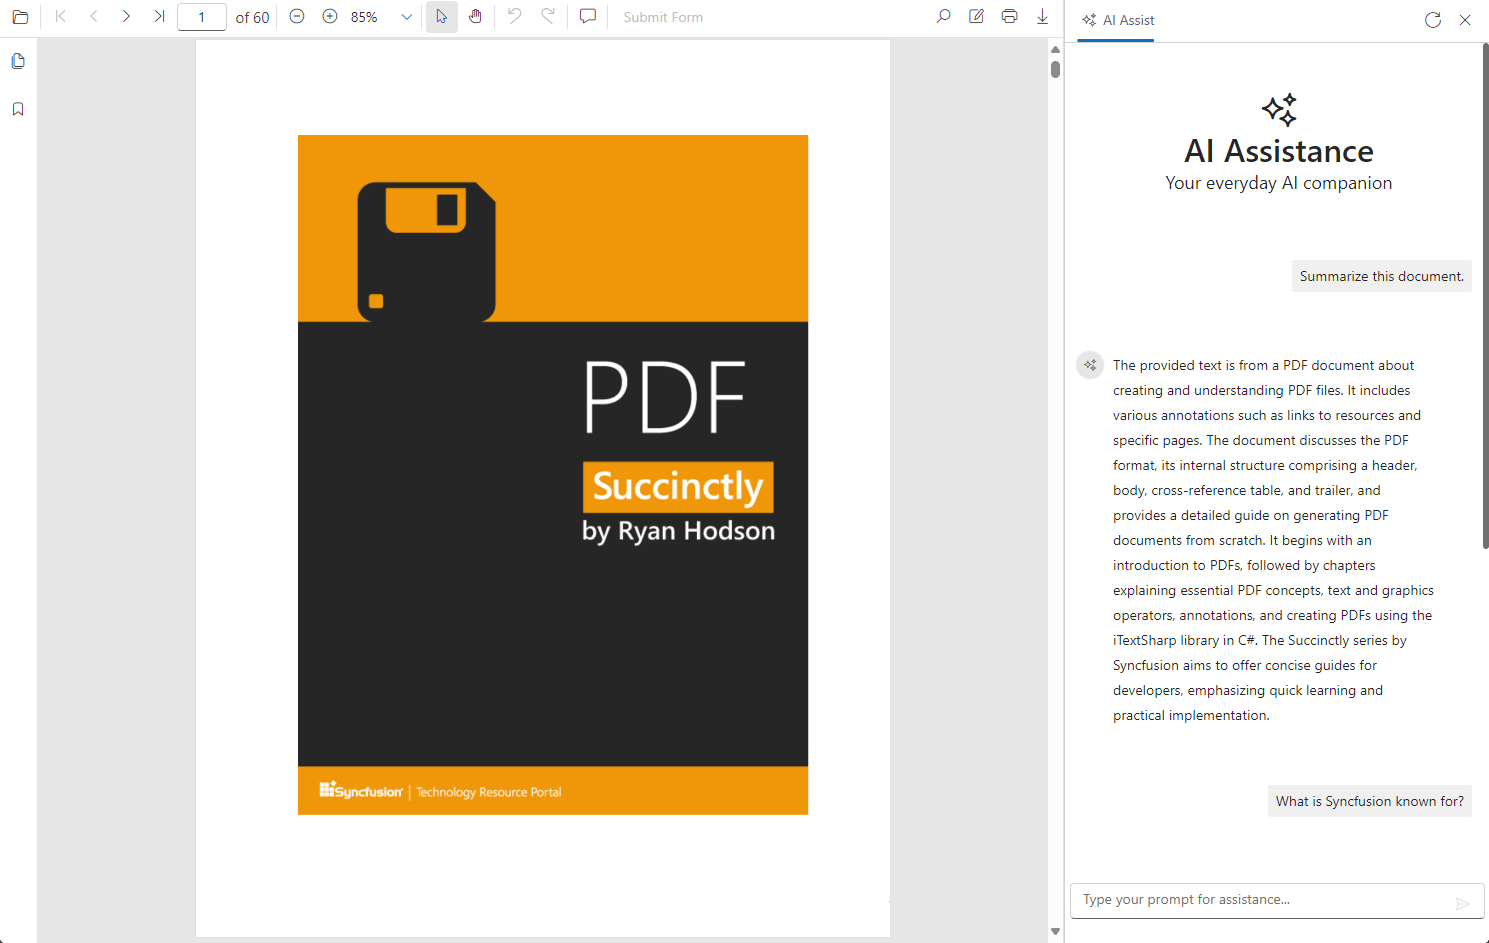Select the AI Assist tab

pos(1116,20)
